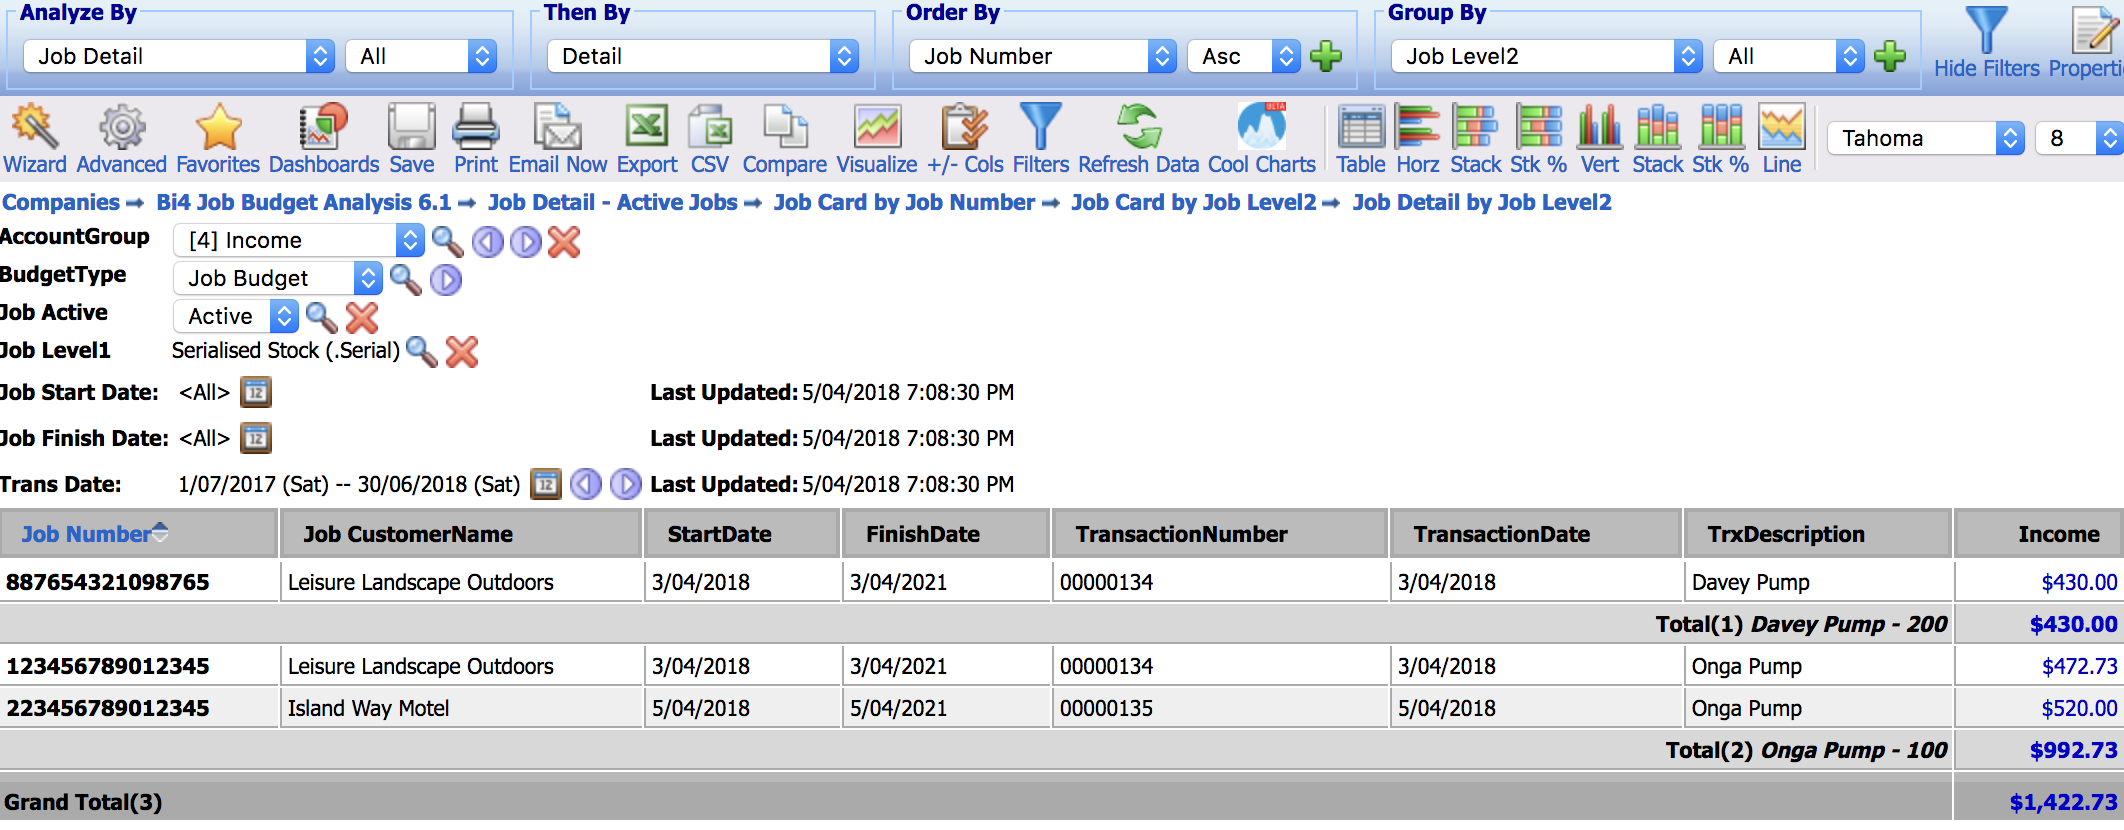The width and height of the screenshot is (2124, 830).
Task: Open Analyze By All dropdown
Action: (421, 56)
